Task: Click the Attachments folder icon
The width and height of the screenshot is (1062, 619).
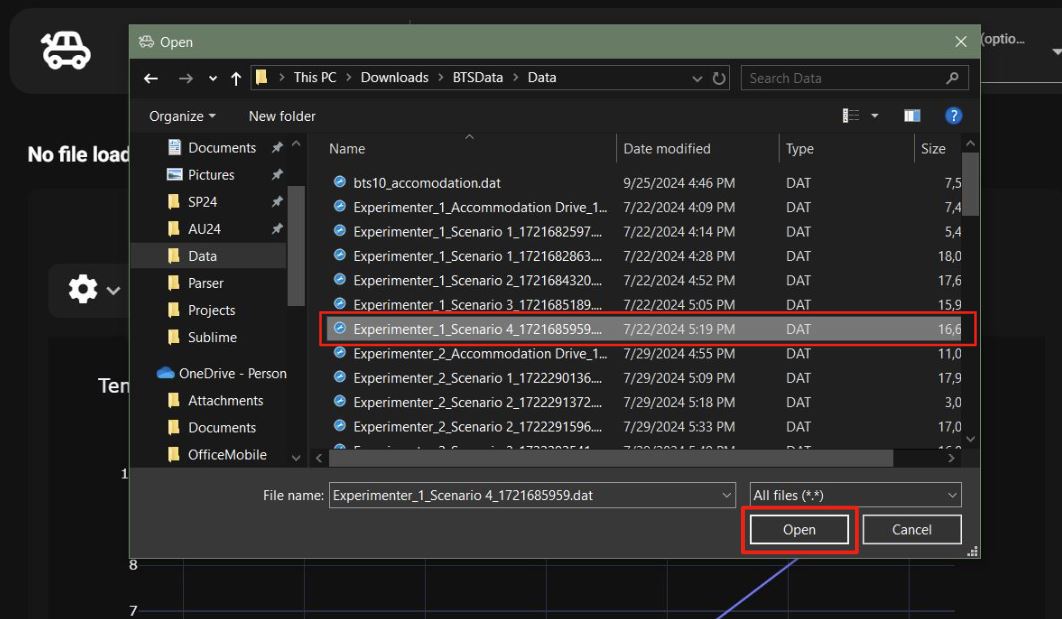Action: 173,400
